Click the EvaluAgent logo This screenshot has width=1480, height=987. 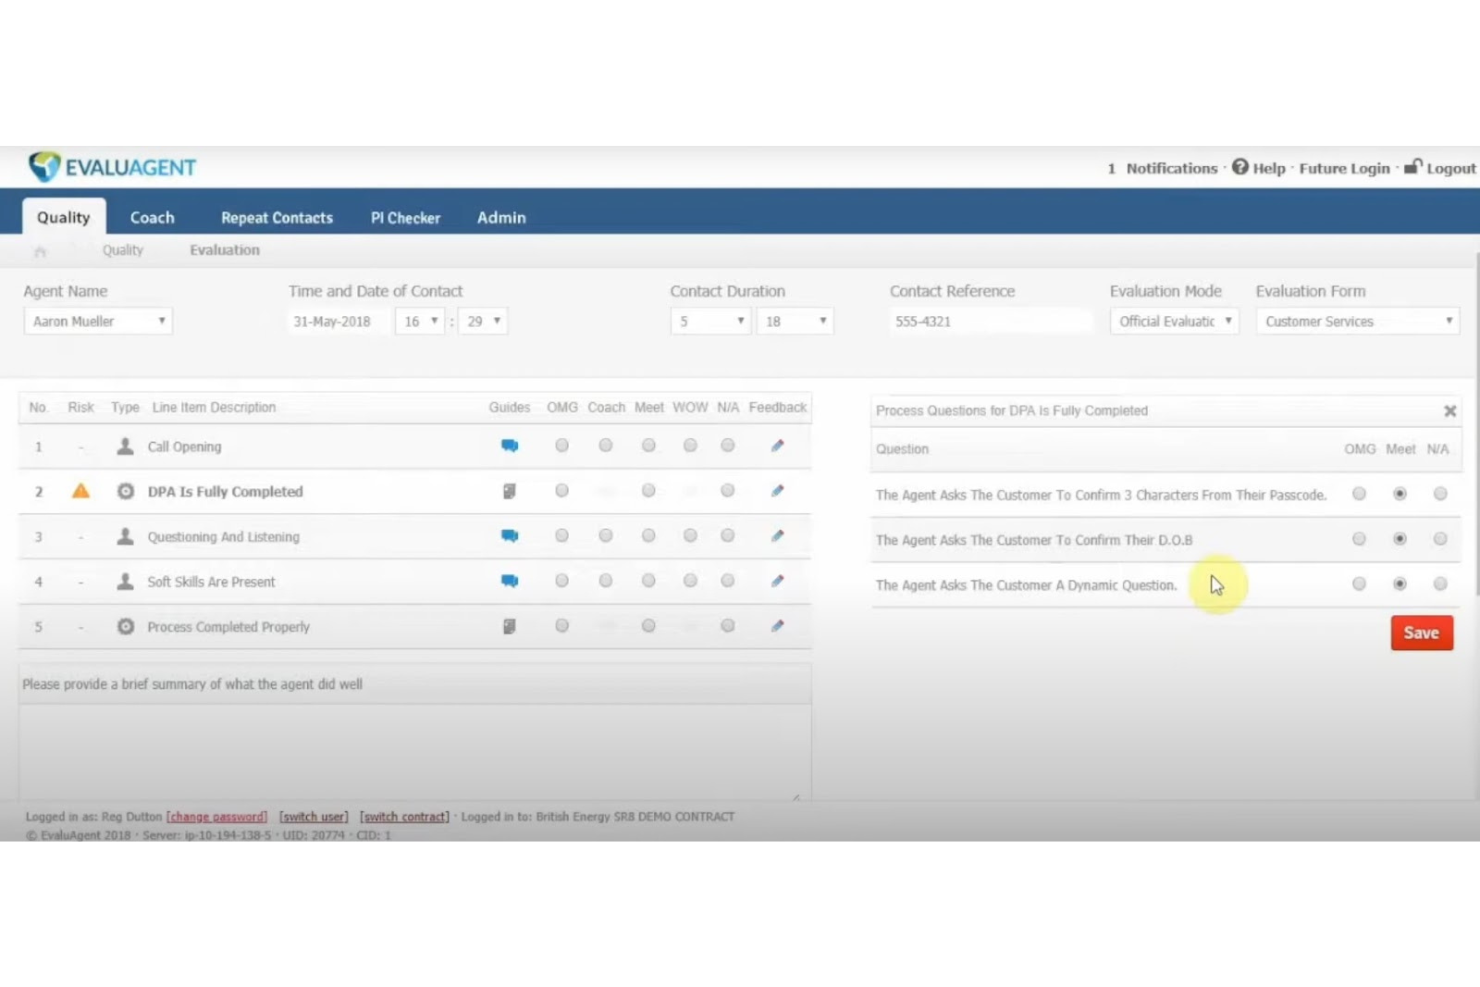click(x=110, y=166)
